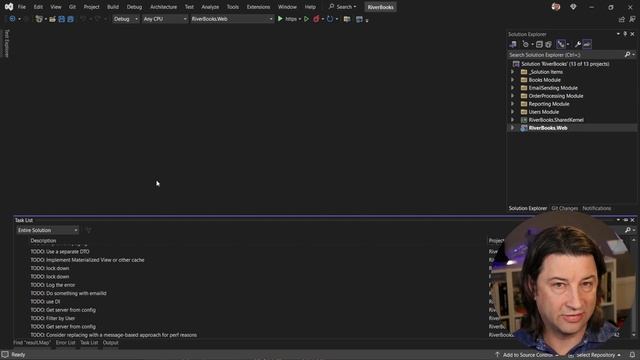Click in Search Solution Explorer field
The image size is (640, 360).
[566, 55]
